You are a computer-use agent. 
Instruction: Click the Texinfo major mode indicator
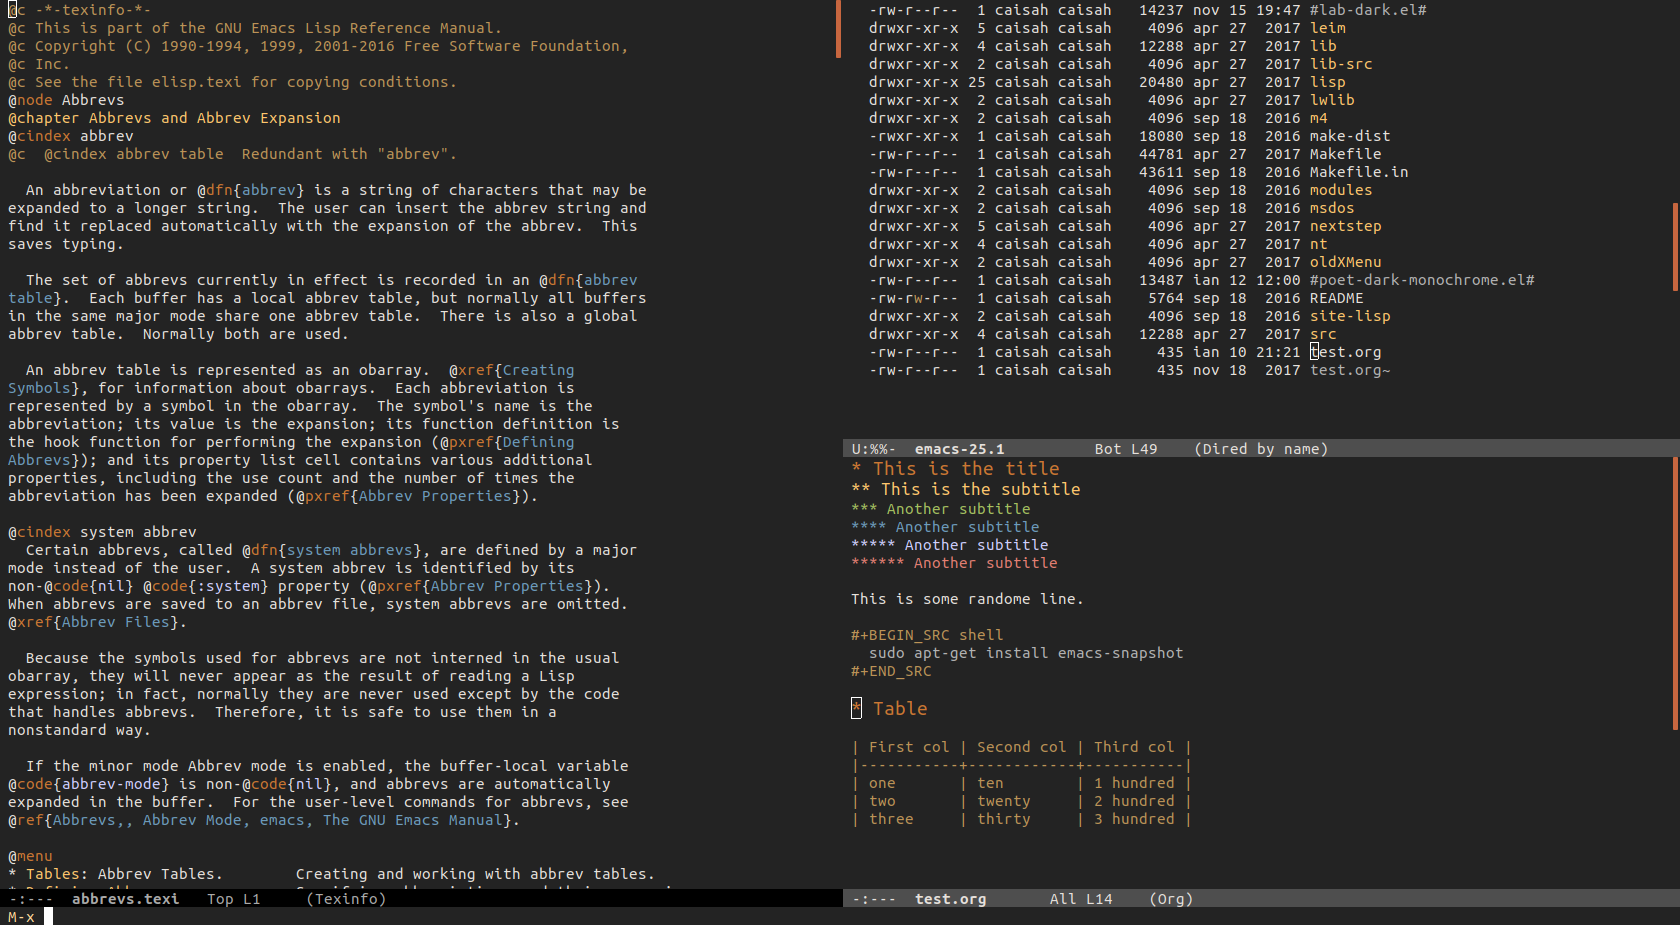(x=346, y=899)
